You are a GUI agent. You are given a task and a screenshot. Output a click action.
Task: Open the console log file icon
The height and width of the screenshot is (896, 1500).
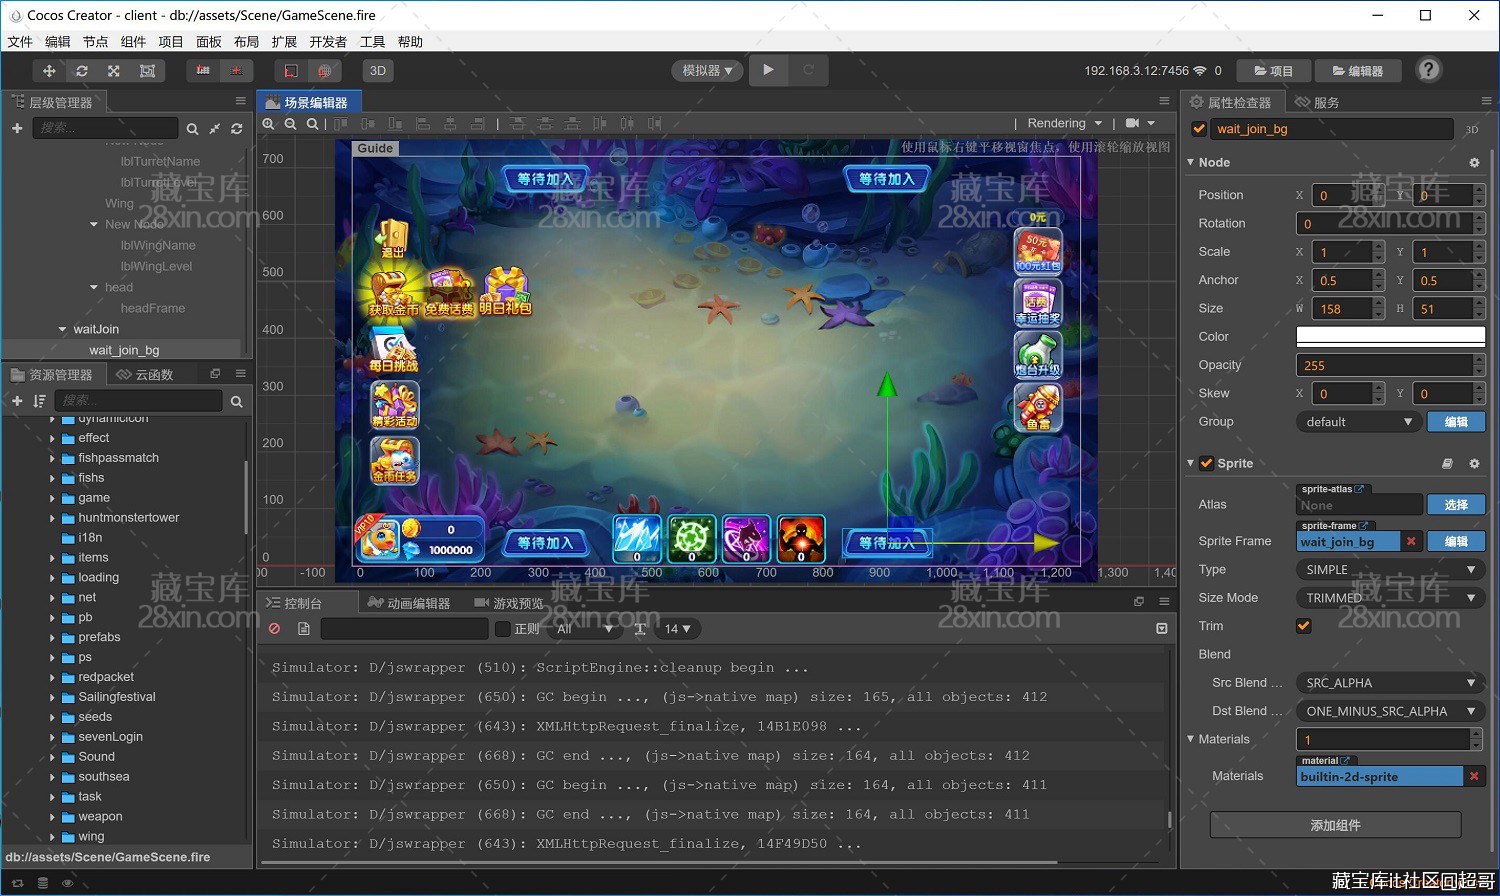(304, 629)
